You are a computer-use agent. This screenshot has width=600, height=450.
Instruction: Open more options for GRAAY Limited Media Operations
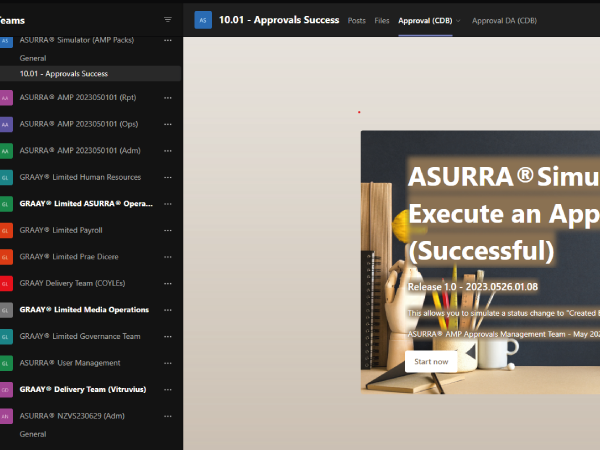[x=168, y=310]
